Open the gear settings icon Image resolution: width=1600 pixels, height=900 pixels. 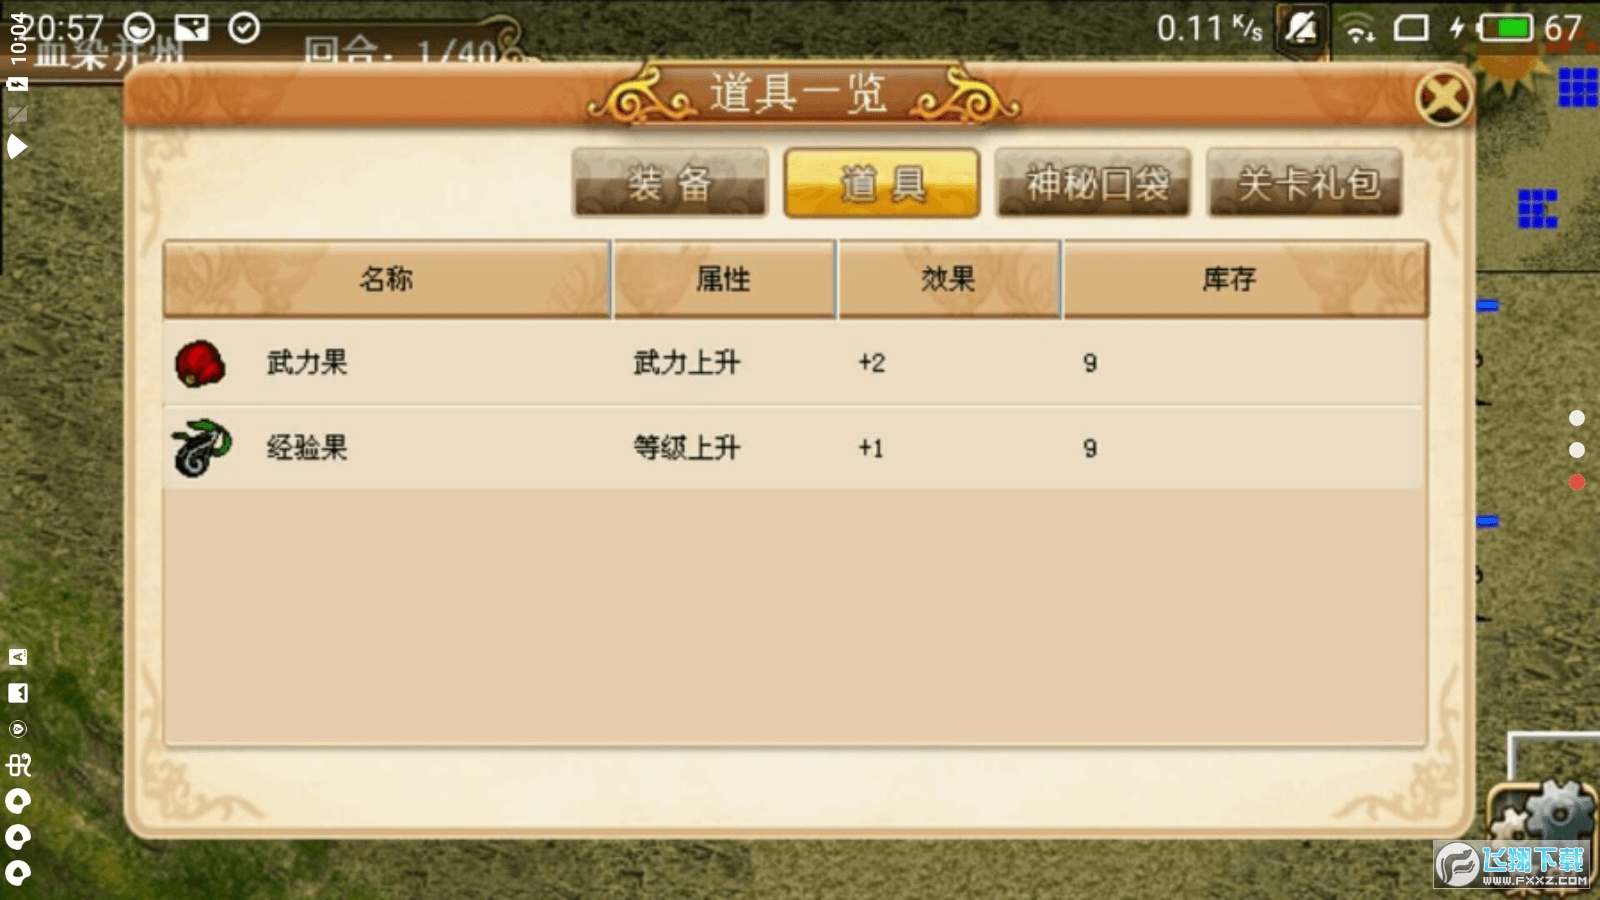[1543, 812]
